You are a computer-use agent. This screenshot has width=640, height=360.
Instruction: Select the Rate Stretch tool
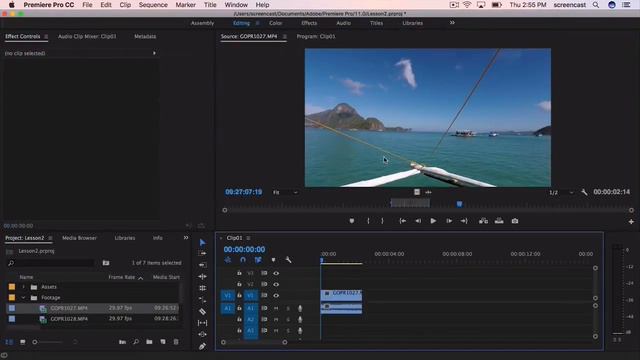[x=202, y=288]
